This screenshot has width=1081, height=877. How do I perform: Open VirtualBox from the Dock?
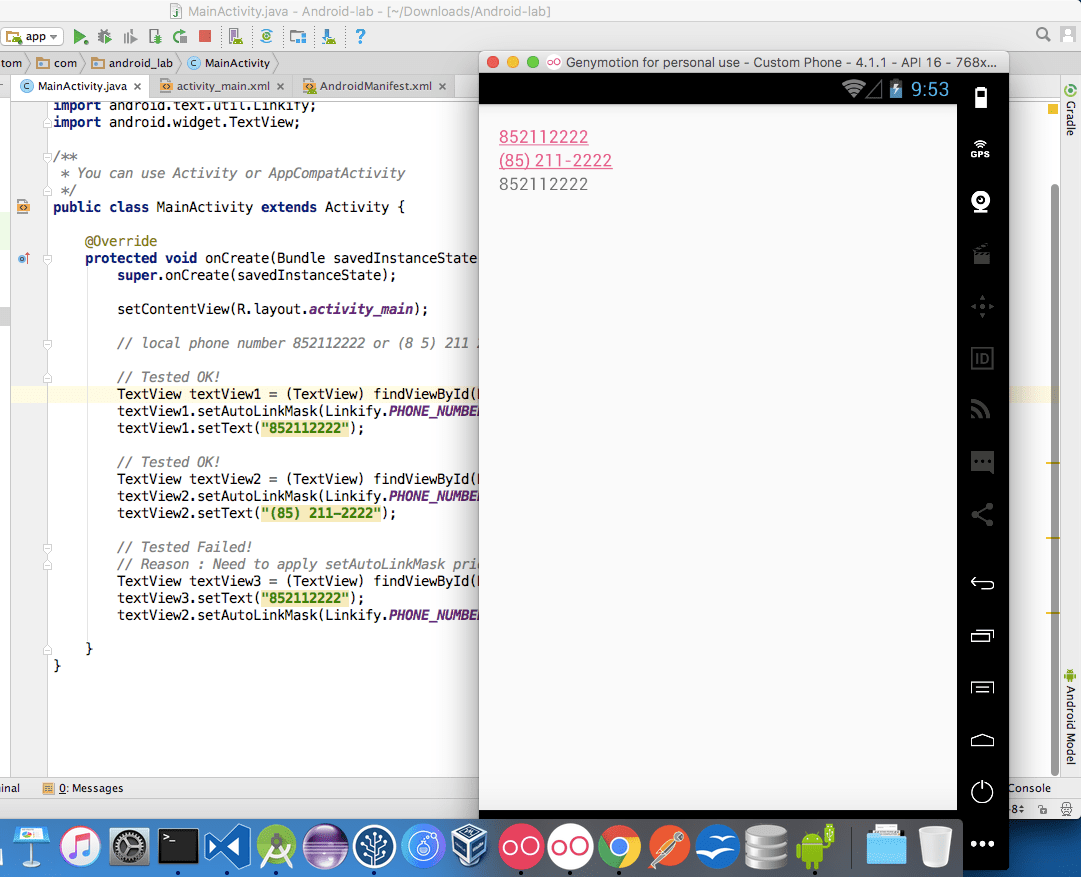pos(471,847)
